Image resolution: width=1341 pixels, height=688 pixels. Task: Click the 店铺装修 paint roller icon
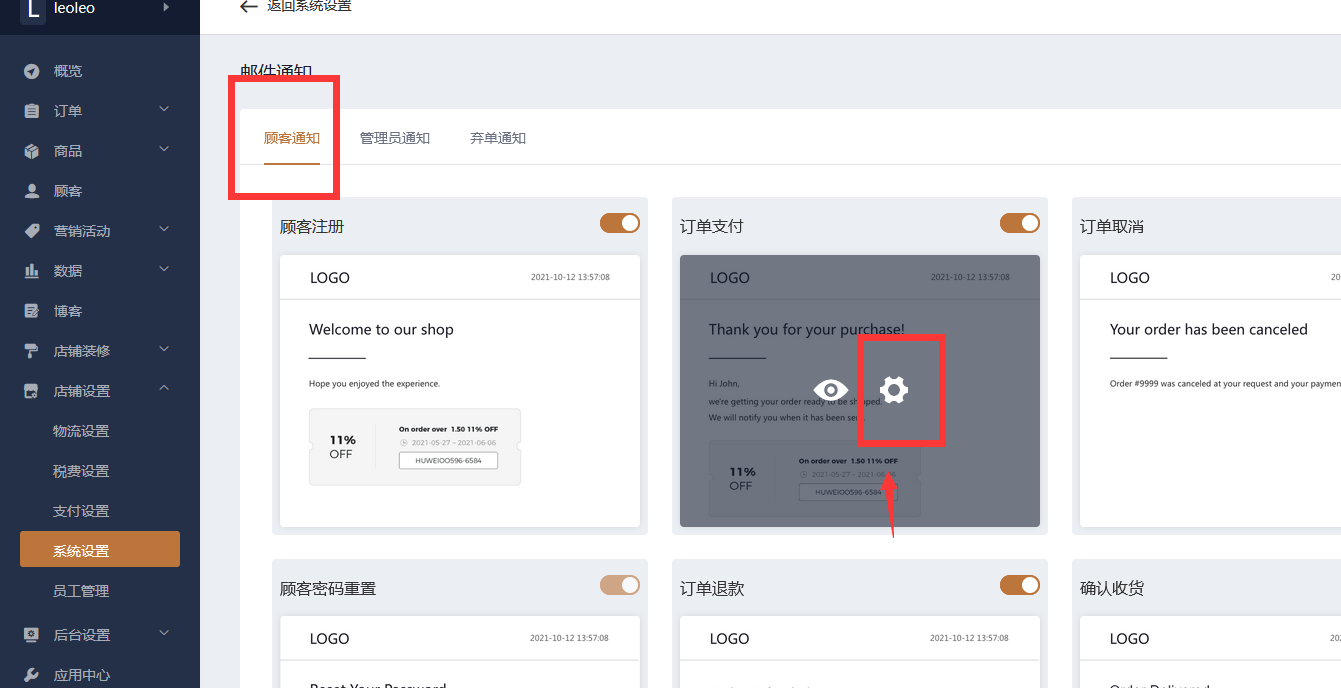point(32,351)
